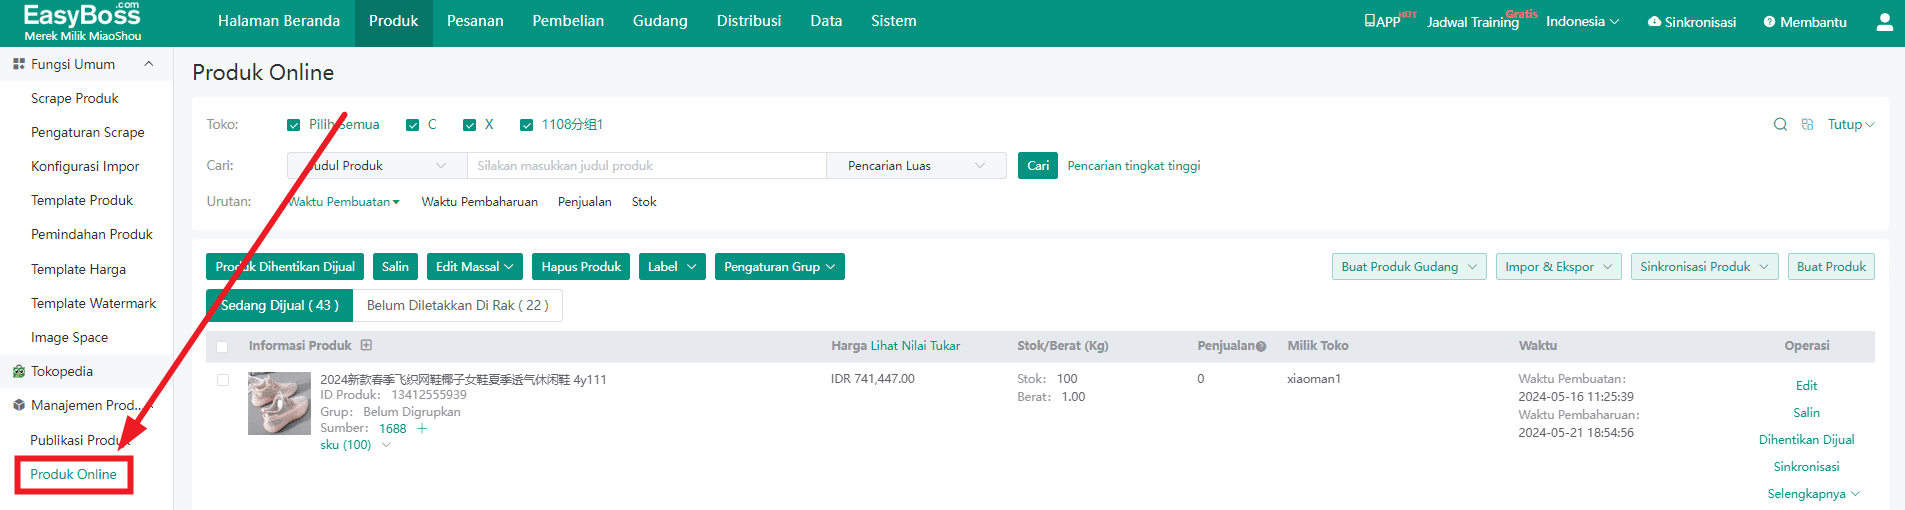Click the Sinkronisasi cloud icon in header

[x=1654, y=22]
